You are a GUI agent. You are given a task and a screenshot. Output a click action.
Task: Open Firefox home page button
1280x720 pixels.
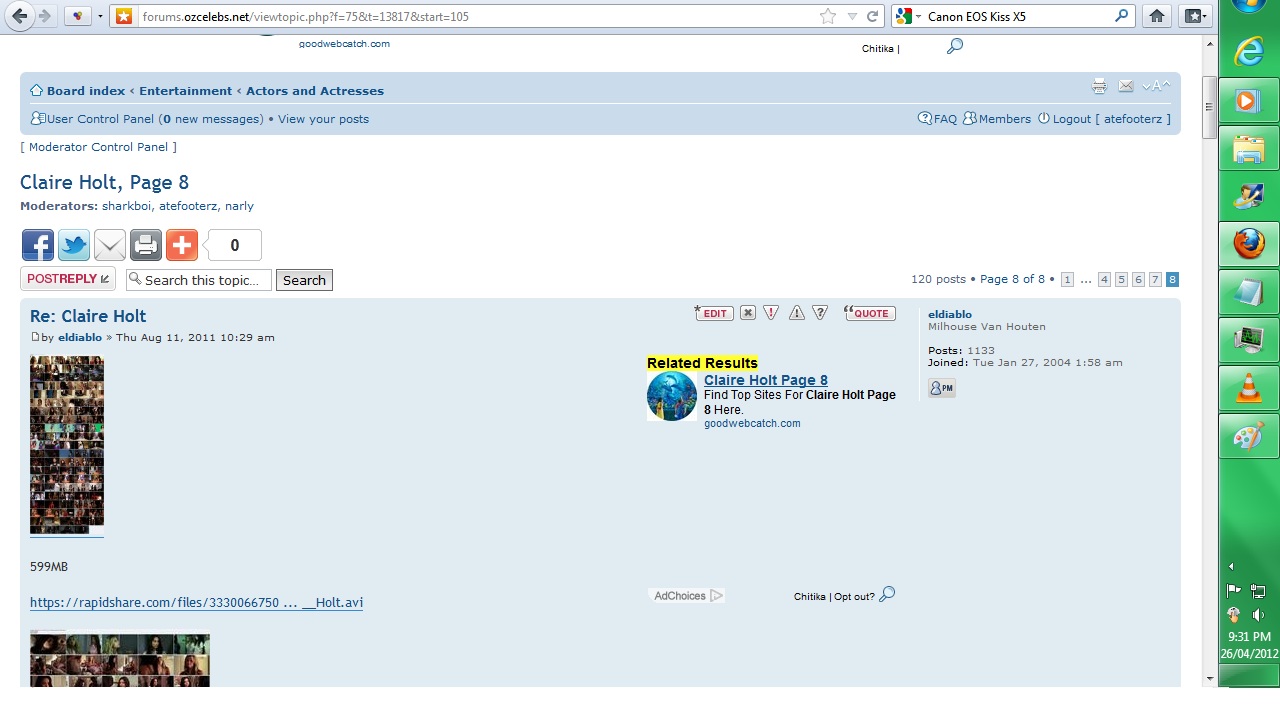click(1157, 16)
